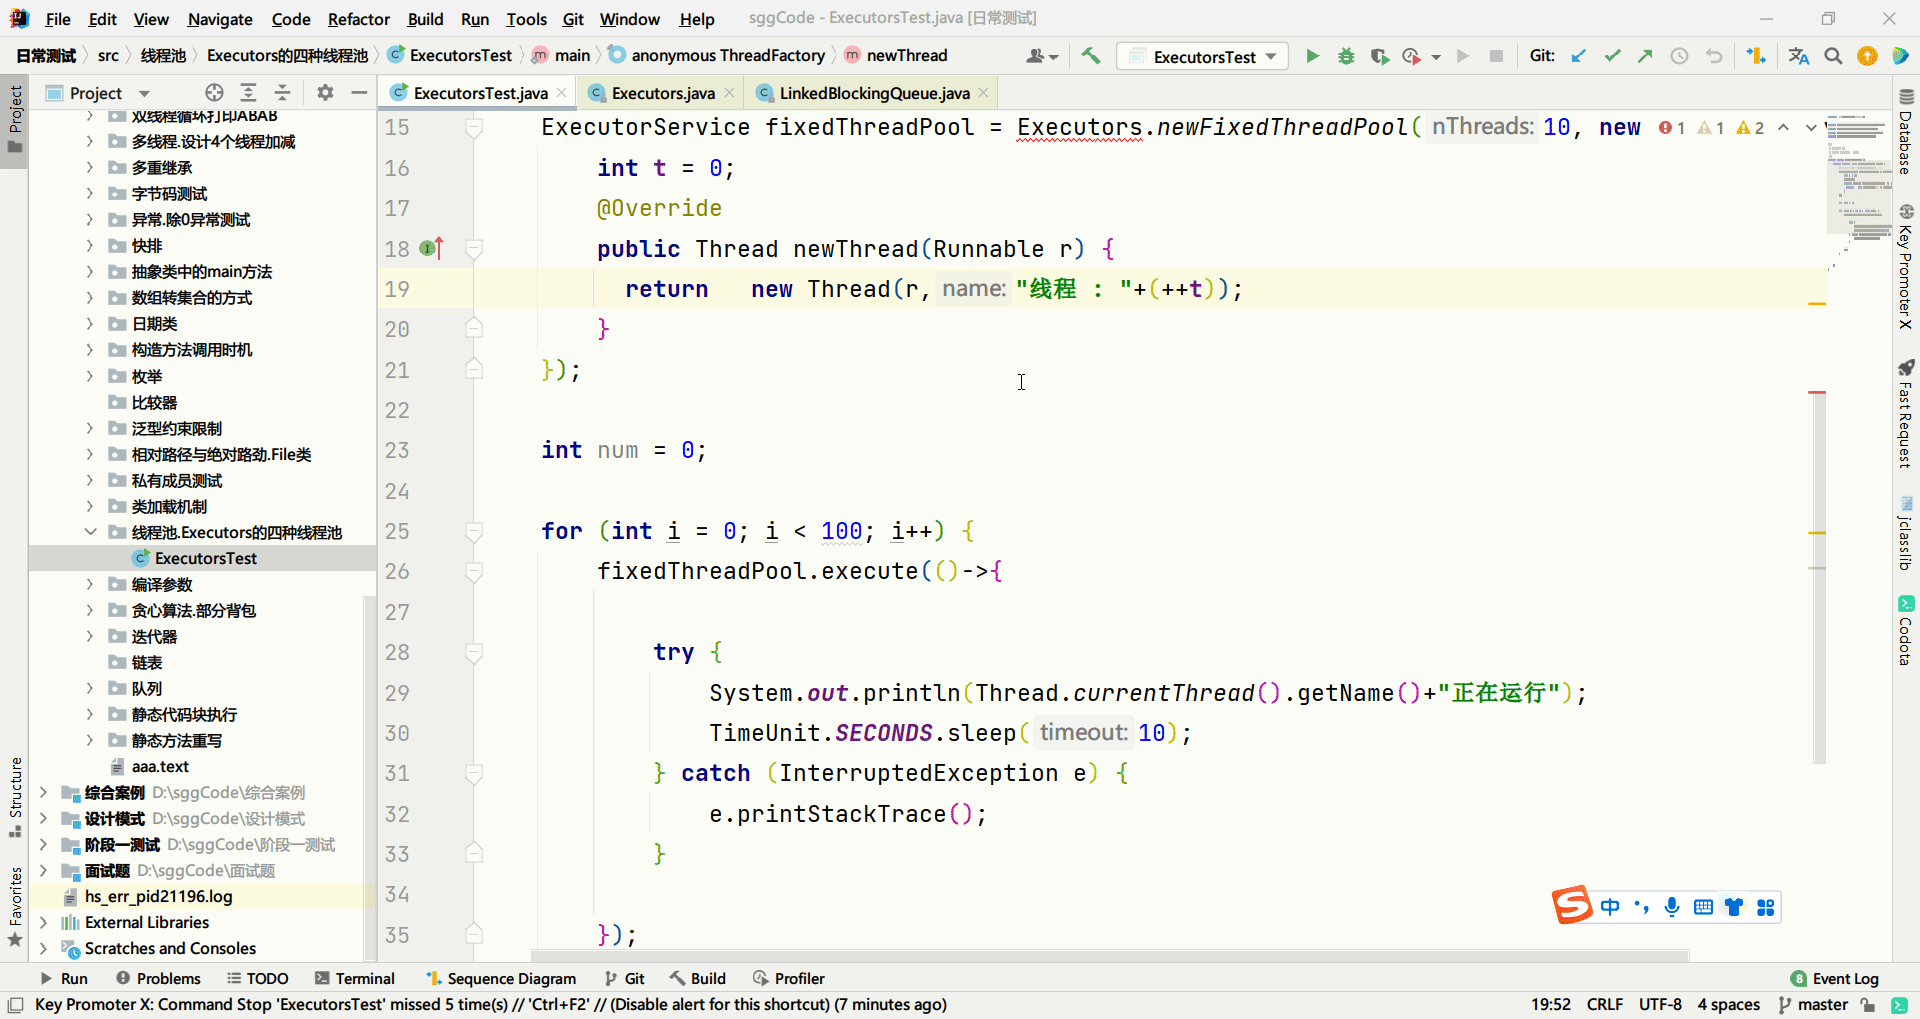
Task: Toggle tool window bars at status bar corner
Action: 15,1005
